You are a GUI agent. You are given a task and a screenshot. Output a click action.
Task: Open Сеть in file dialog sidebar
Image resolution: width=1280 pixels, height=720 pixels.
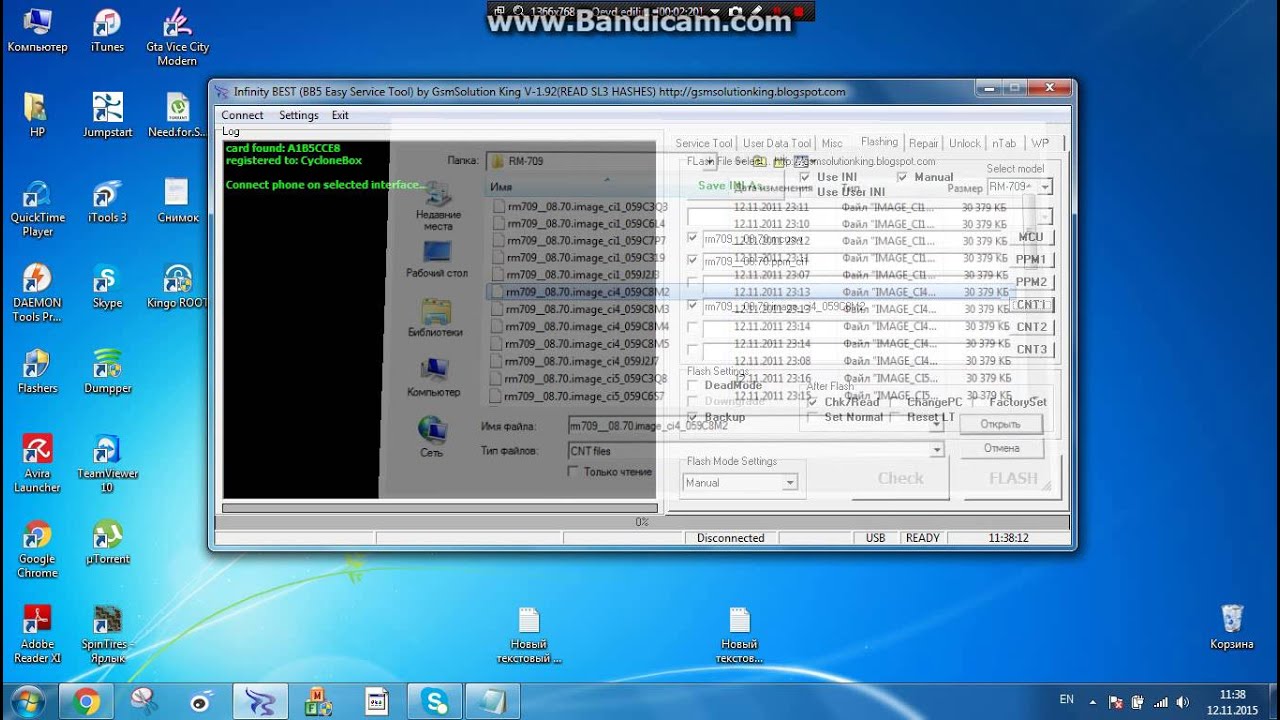432,437
